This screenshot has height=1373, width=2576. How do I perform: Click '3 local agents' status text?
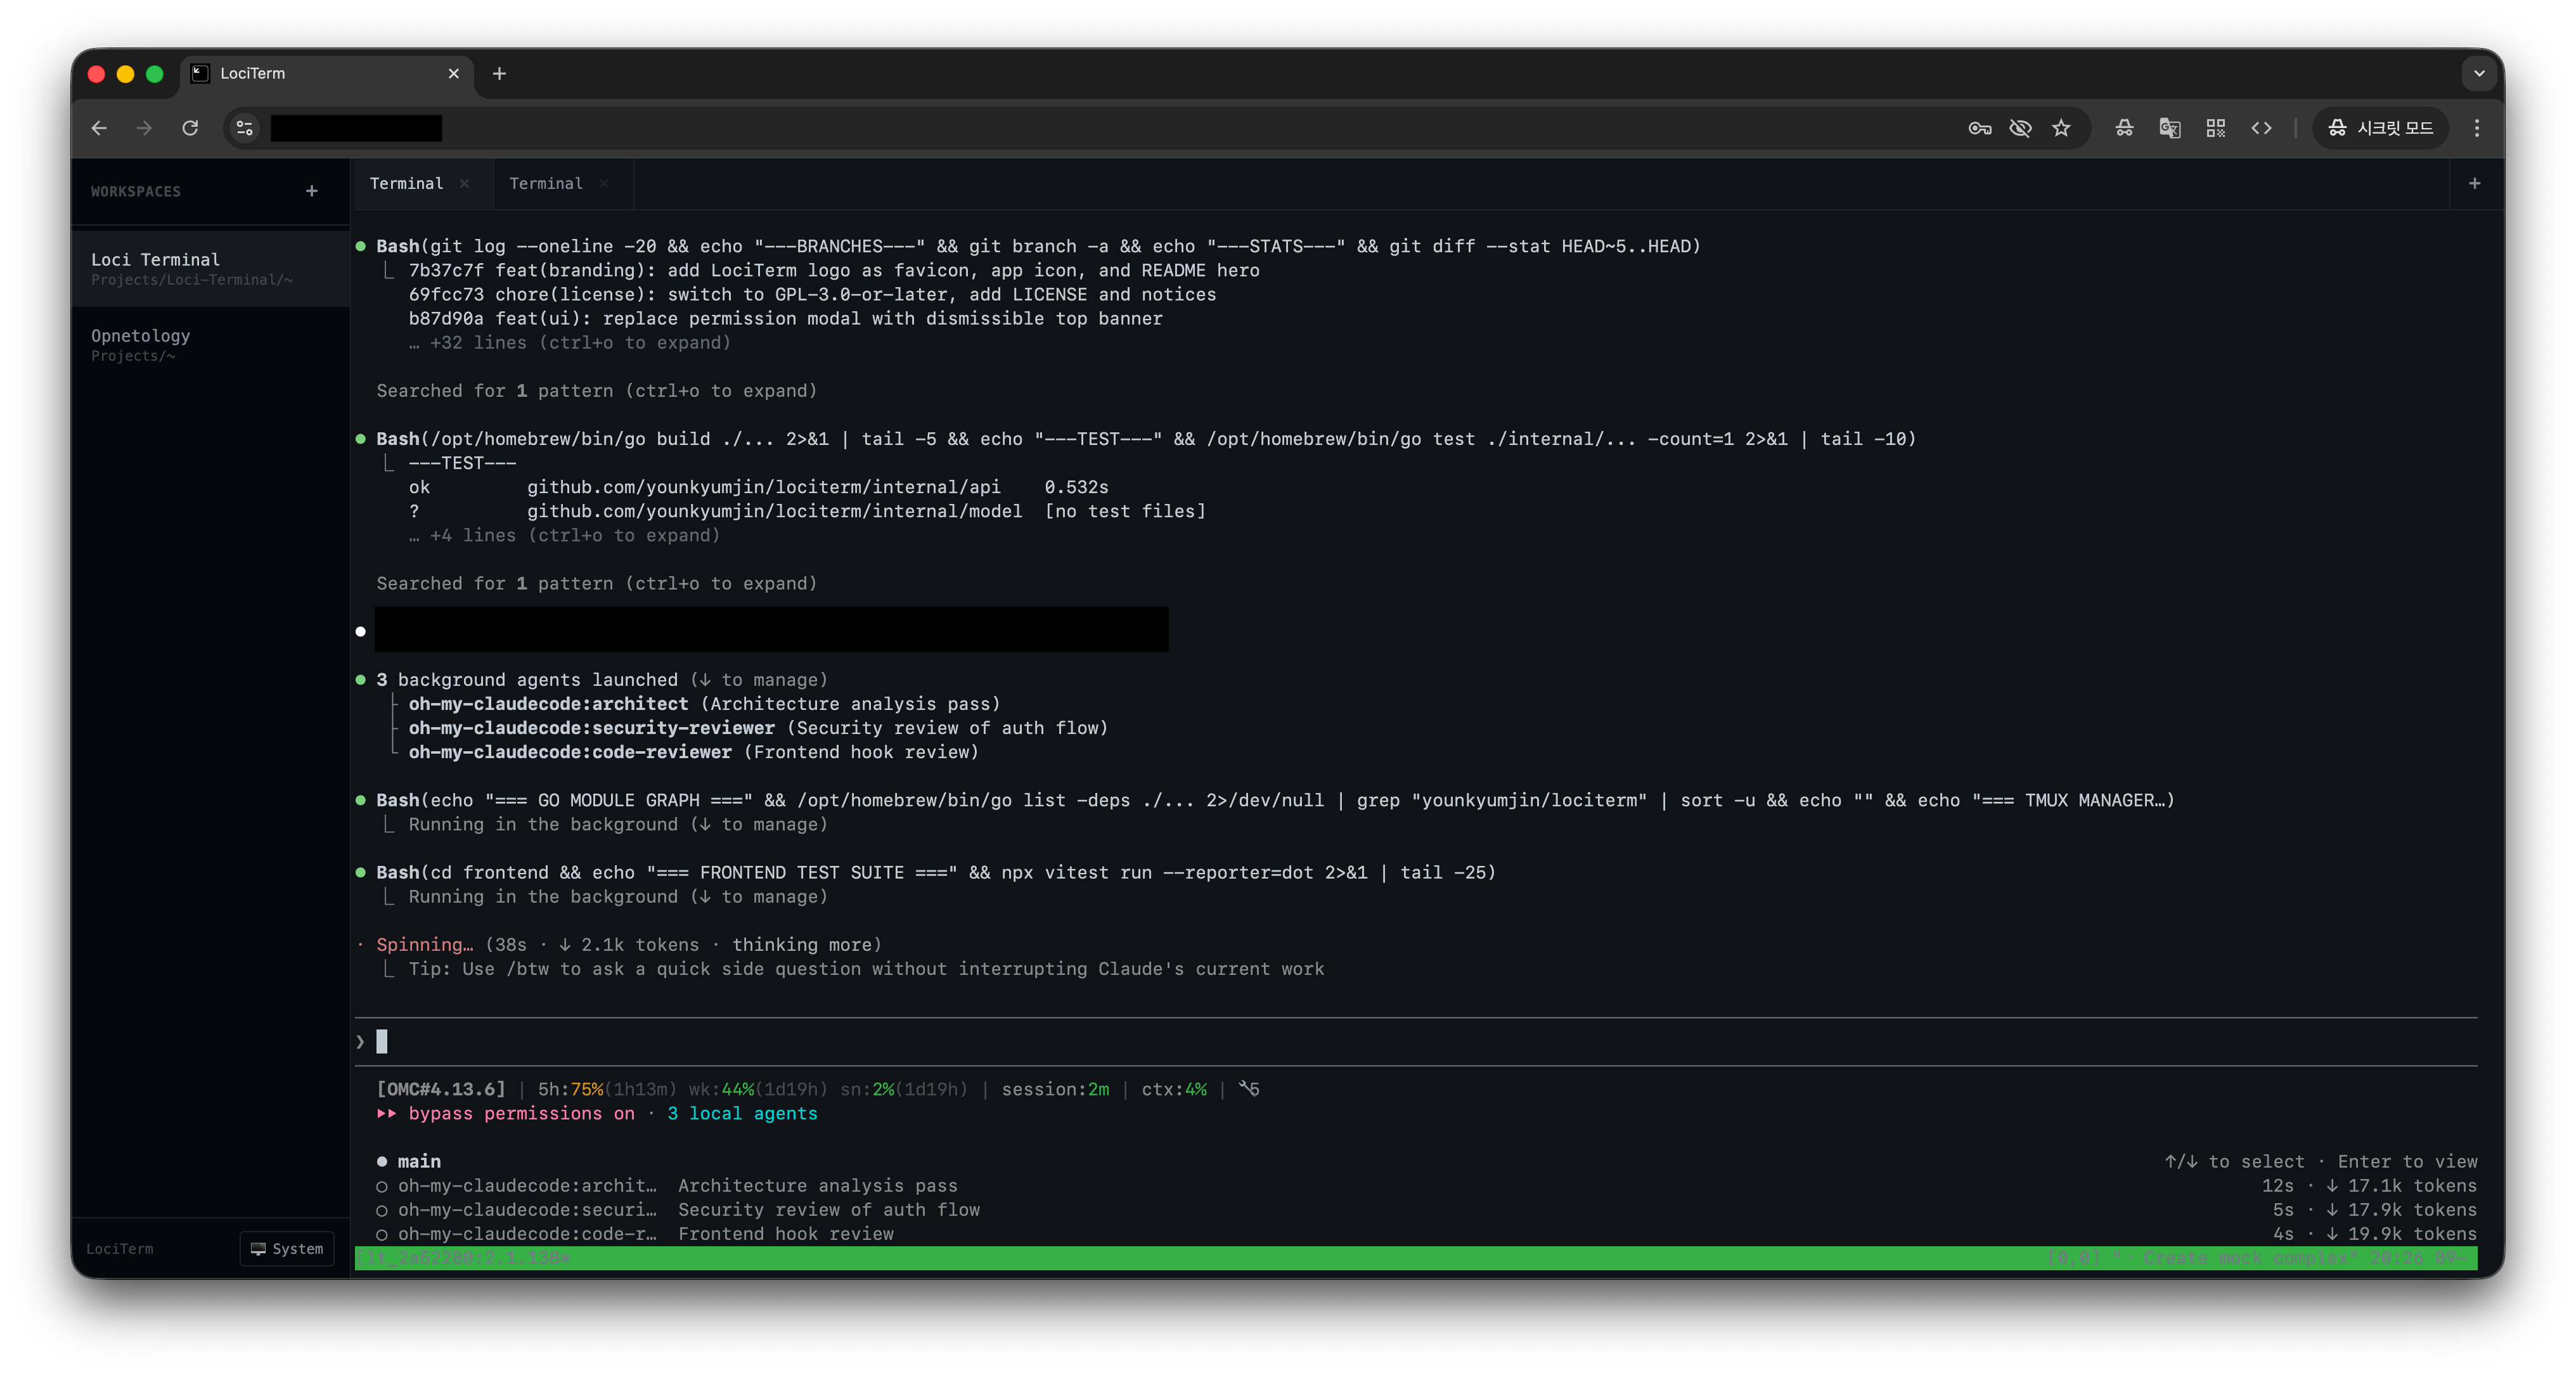(x=742, y=1114)
